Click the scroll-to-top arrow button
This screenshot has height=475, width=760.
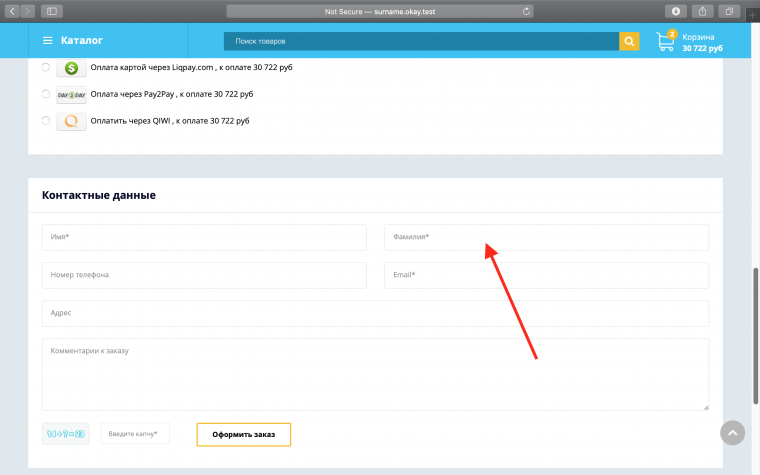[733, 432]
